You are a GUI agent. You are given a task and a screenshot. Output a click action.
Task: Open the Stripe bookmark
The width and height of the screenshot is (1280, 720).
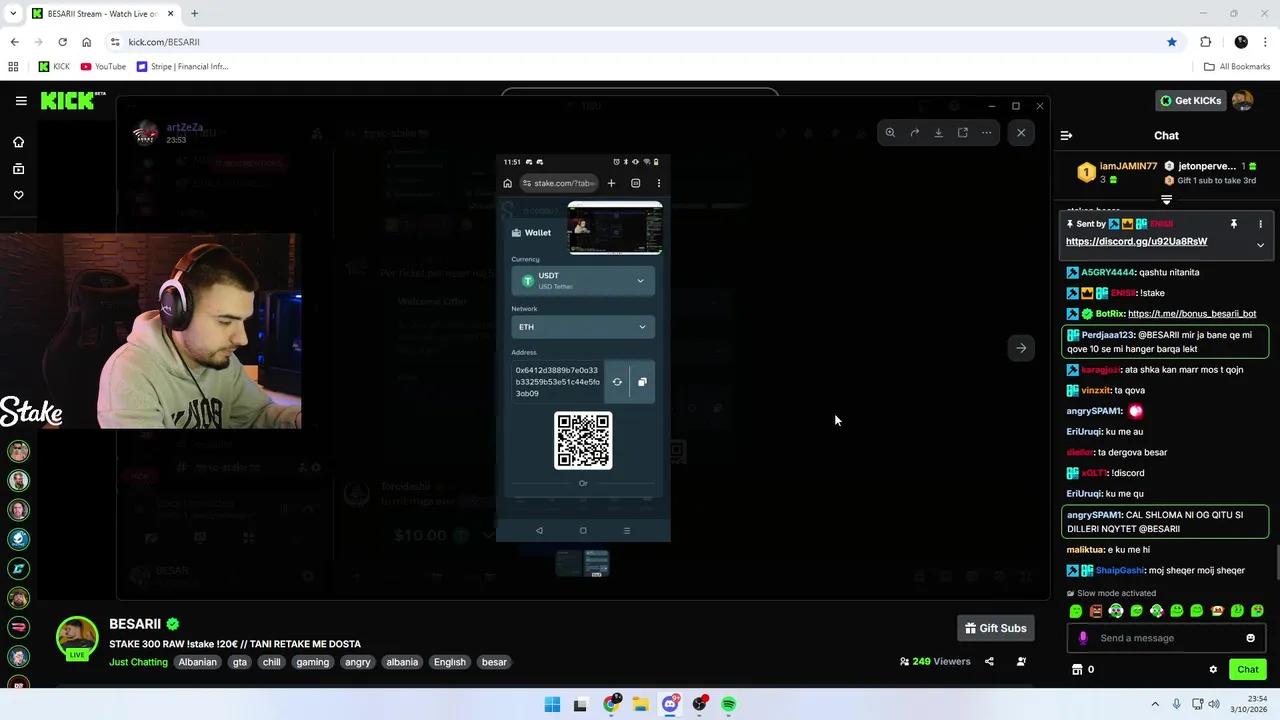[x=182, y=67]
